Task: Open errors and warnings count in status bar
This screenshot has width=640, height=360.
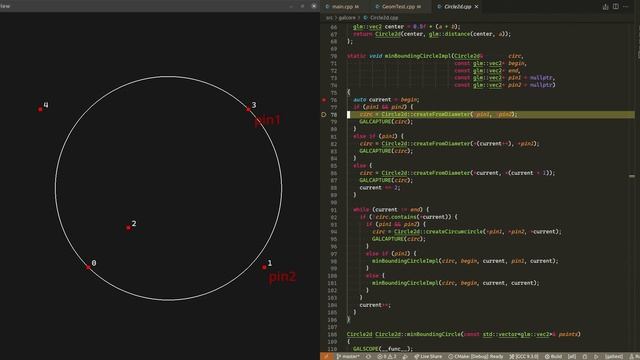Action: click(387, 356)
